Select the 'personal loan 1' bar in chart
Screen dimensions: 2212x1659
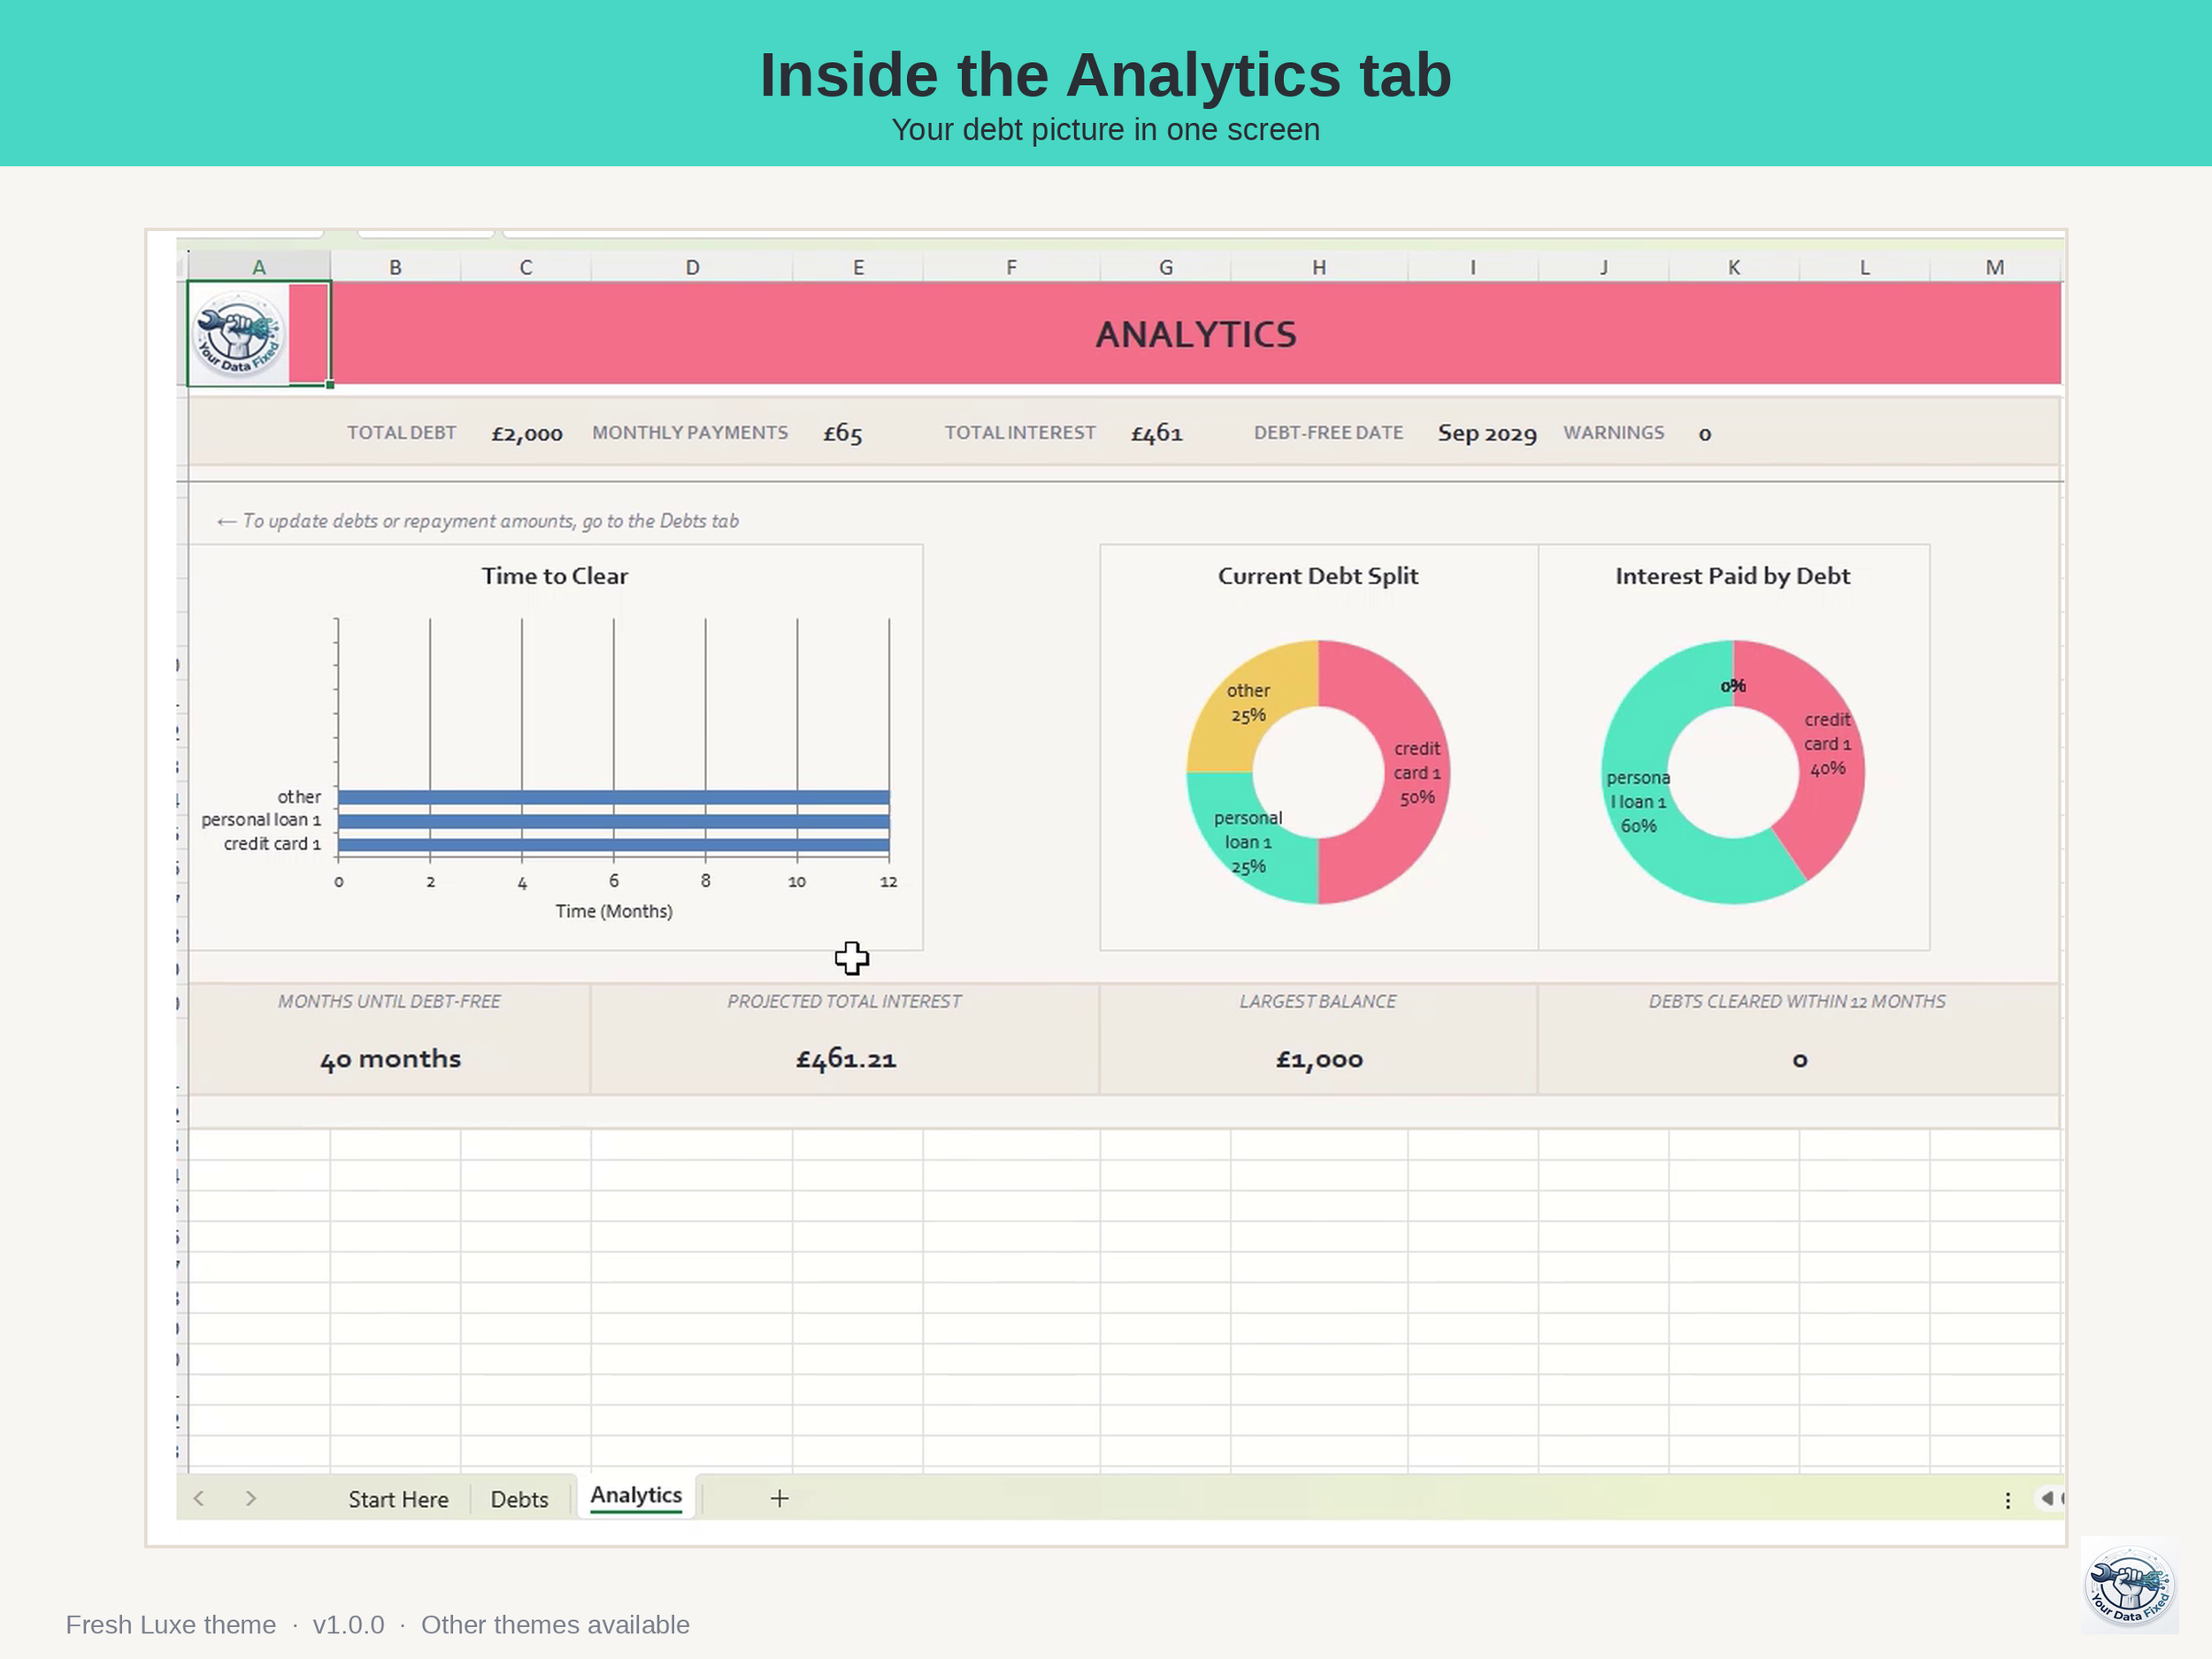pyautogui.click(x=613, y=821)
